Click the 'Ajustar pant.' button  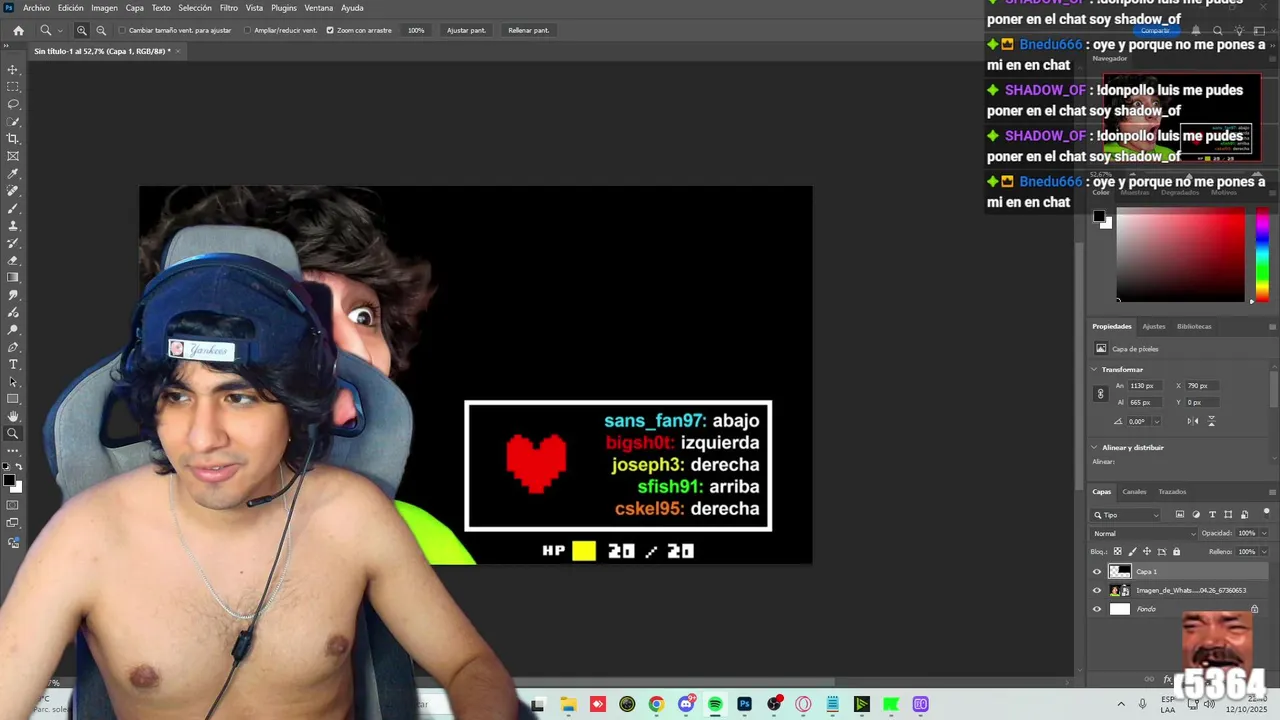tap(466, 31)
